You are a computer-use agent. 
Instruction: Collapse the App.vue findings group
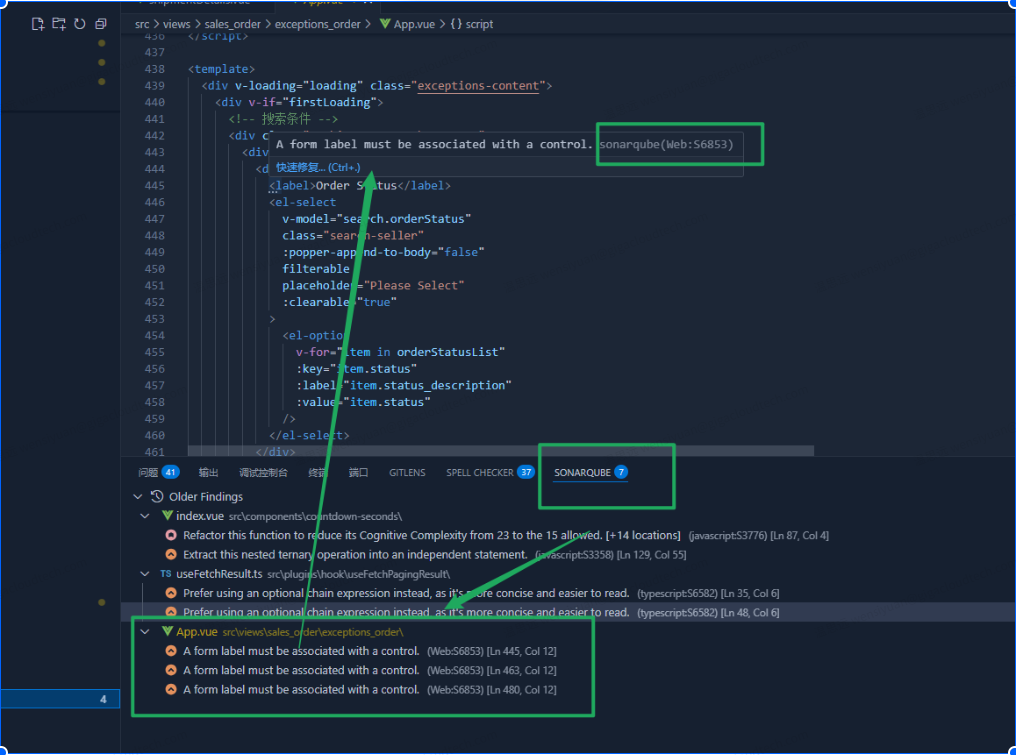144,631
